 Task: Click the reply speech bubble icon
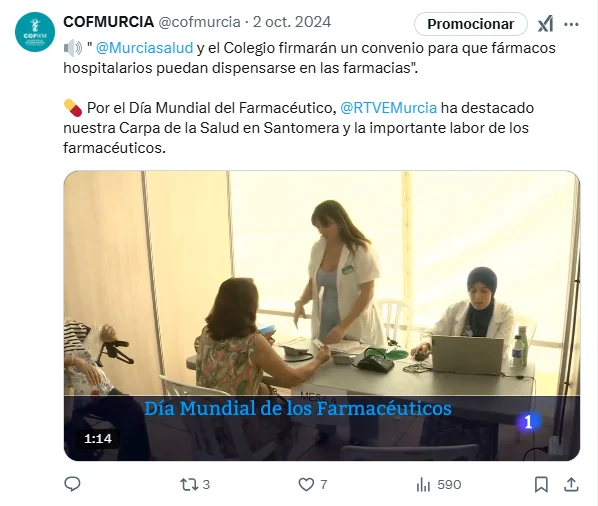tap(72, 484)
